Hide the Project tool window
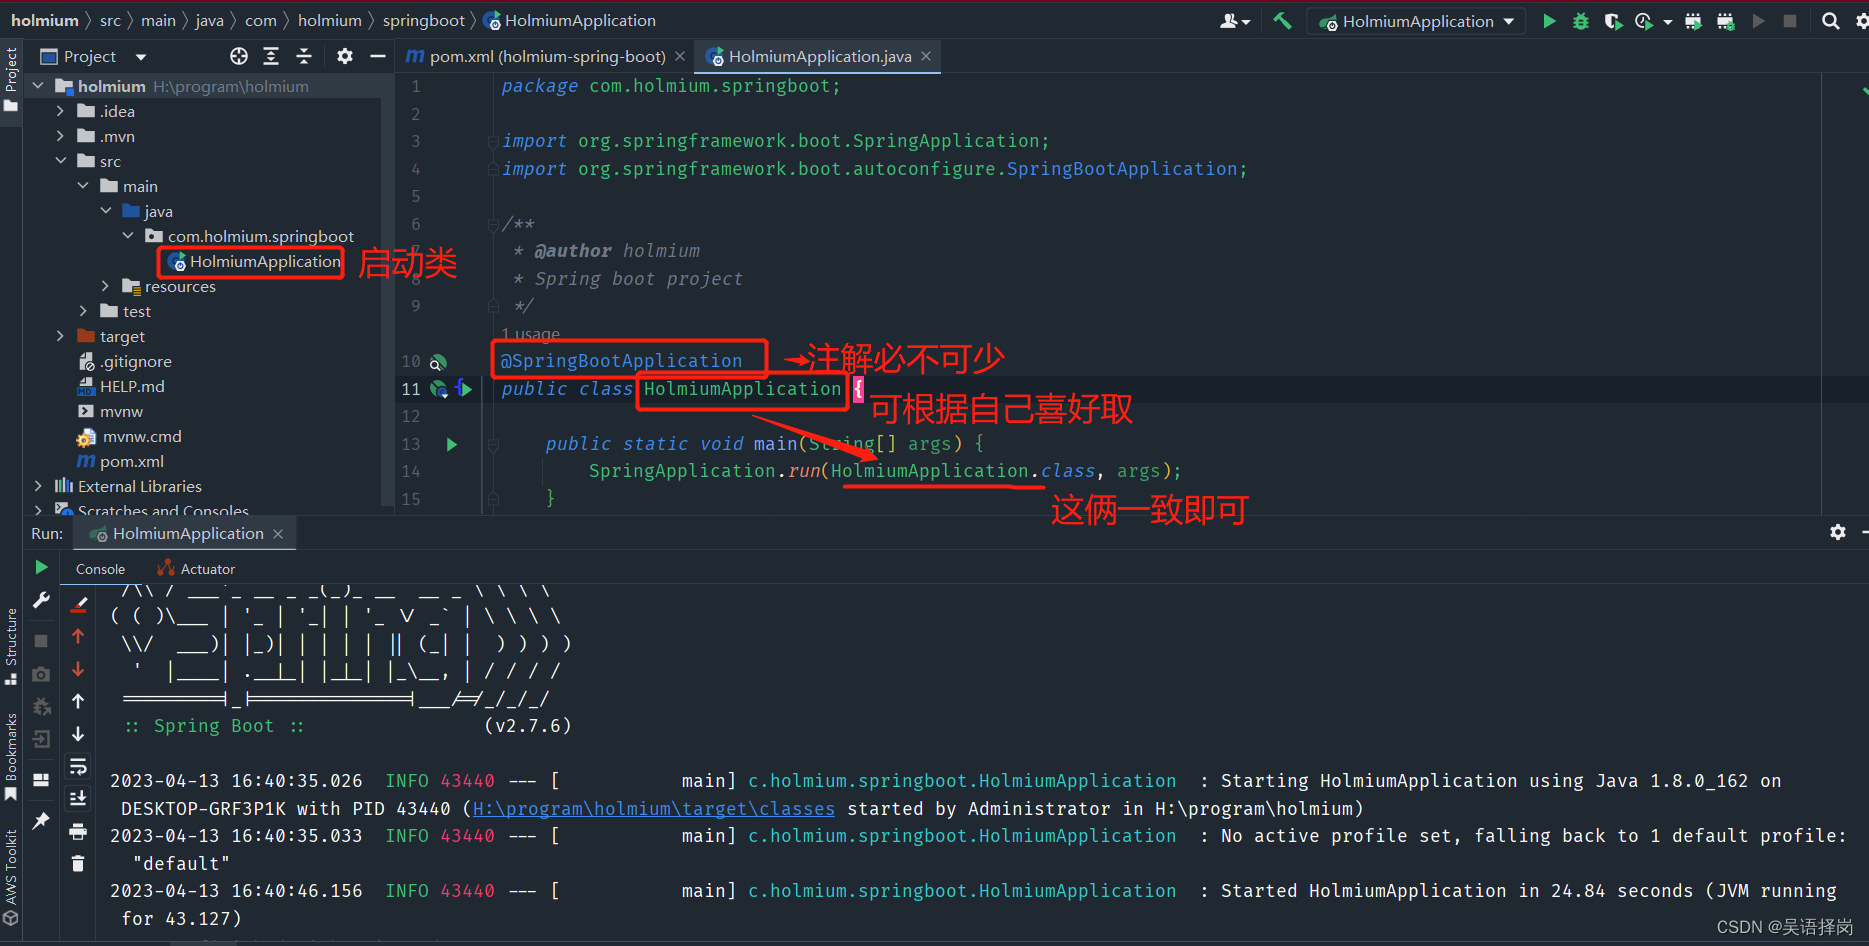This screenshot has height=946, width=1869. [x=378, y=56]
